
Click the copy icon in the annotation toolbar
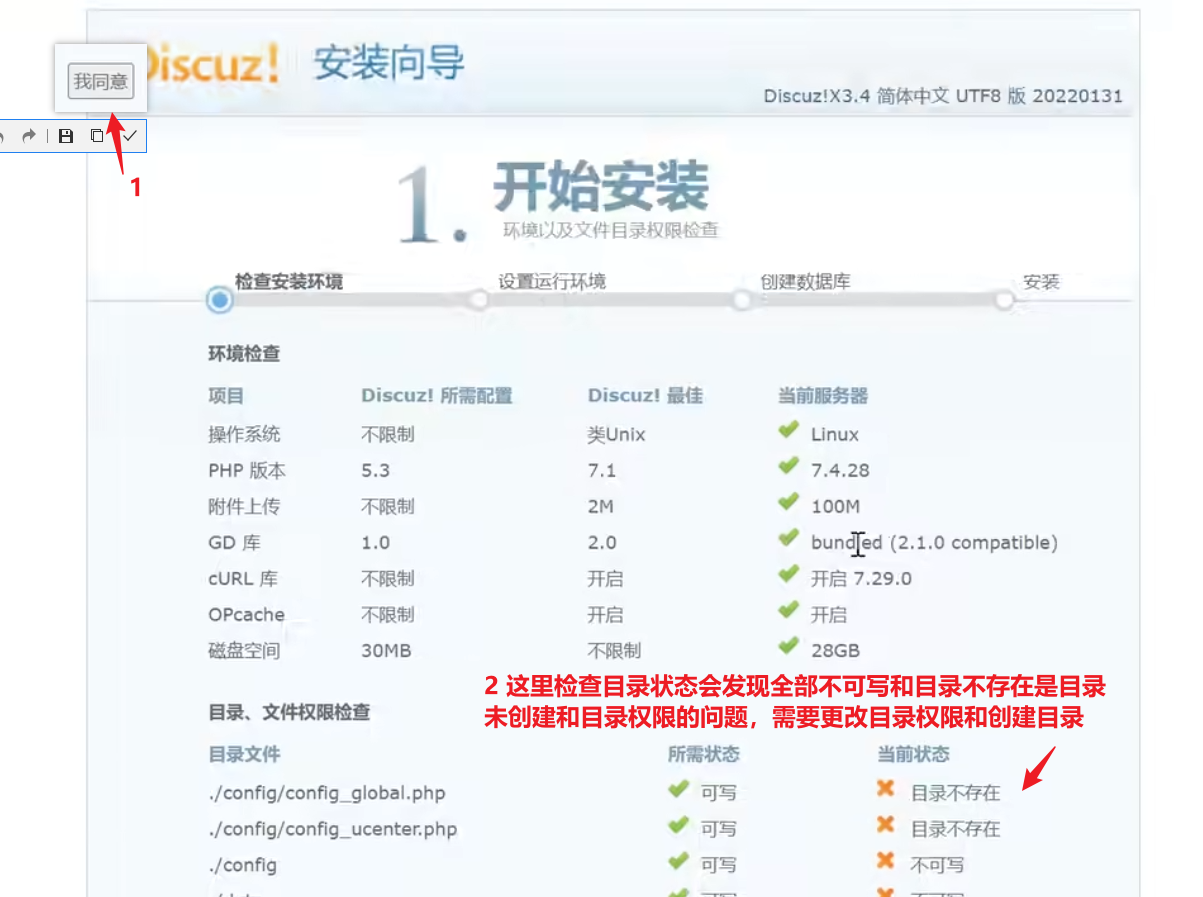point(97,136)
